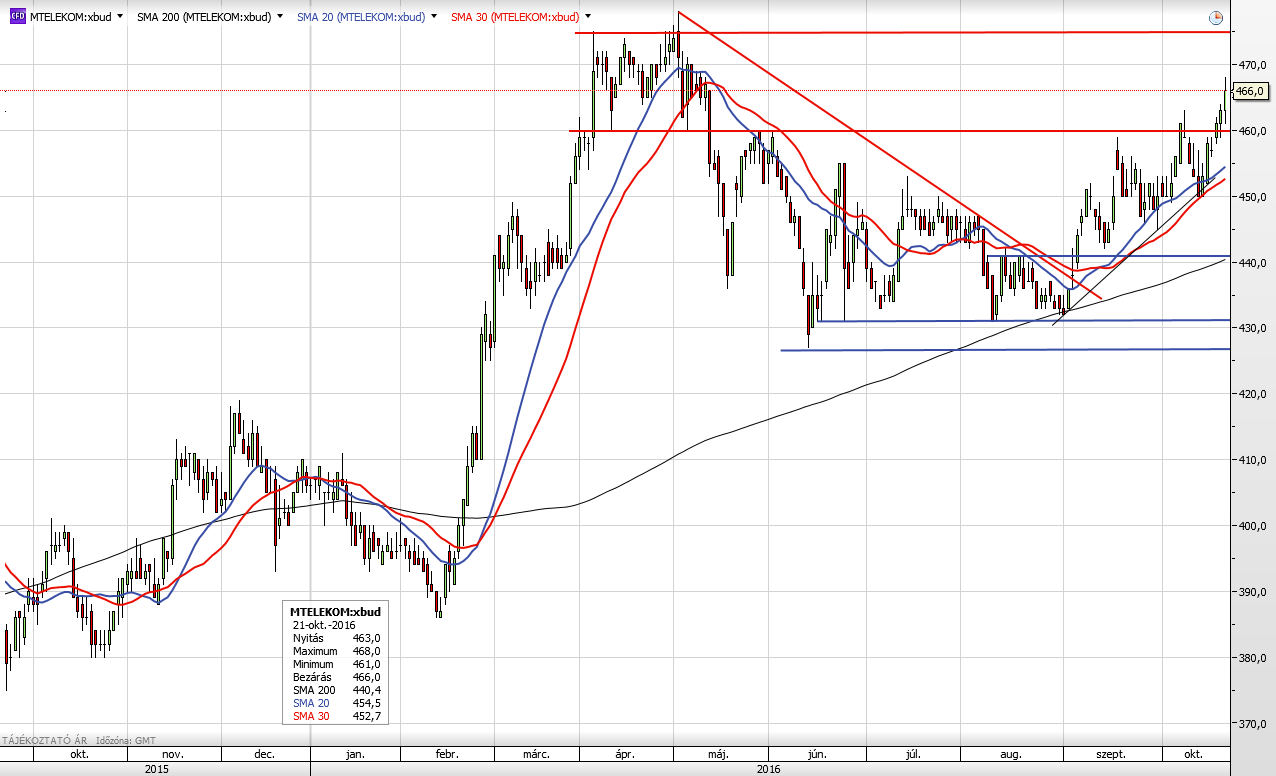Click the 2016 year label on time axis
Screen dimensions: 1276x776
(768, 769)
